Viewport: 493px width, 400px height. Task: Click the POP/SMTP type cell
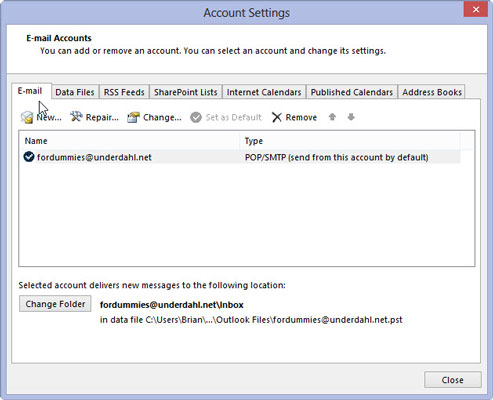[x=337, y=157]
